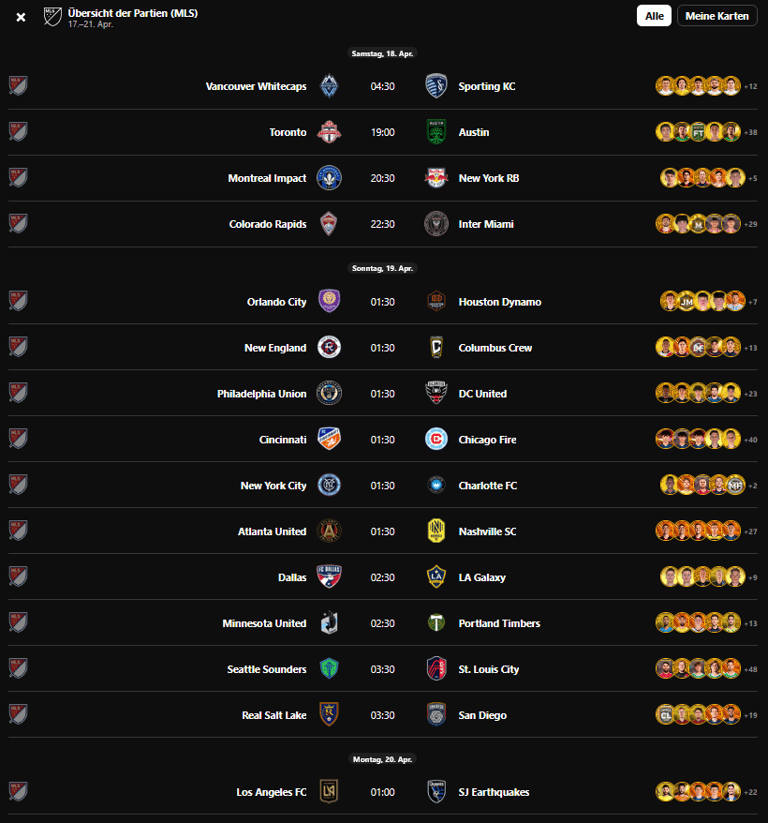
Task: Click the Portland Timbers logo
Action: [x=435, y=623]
